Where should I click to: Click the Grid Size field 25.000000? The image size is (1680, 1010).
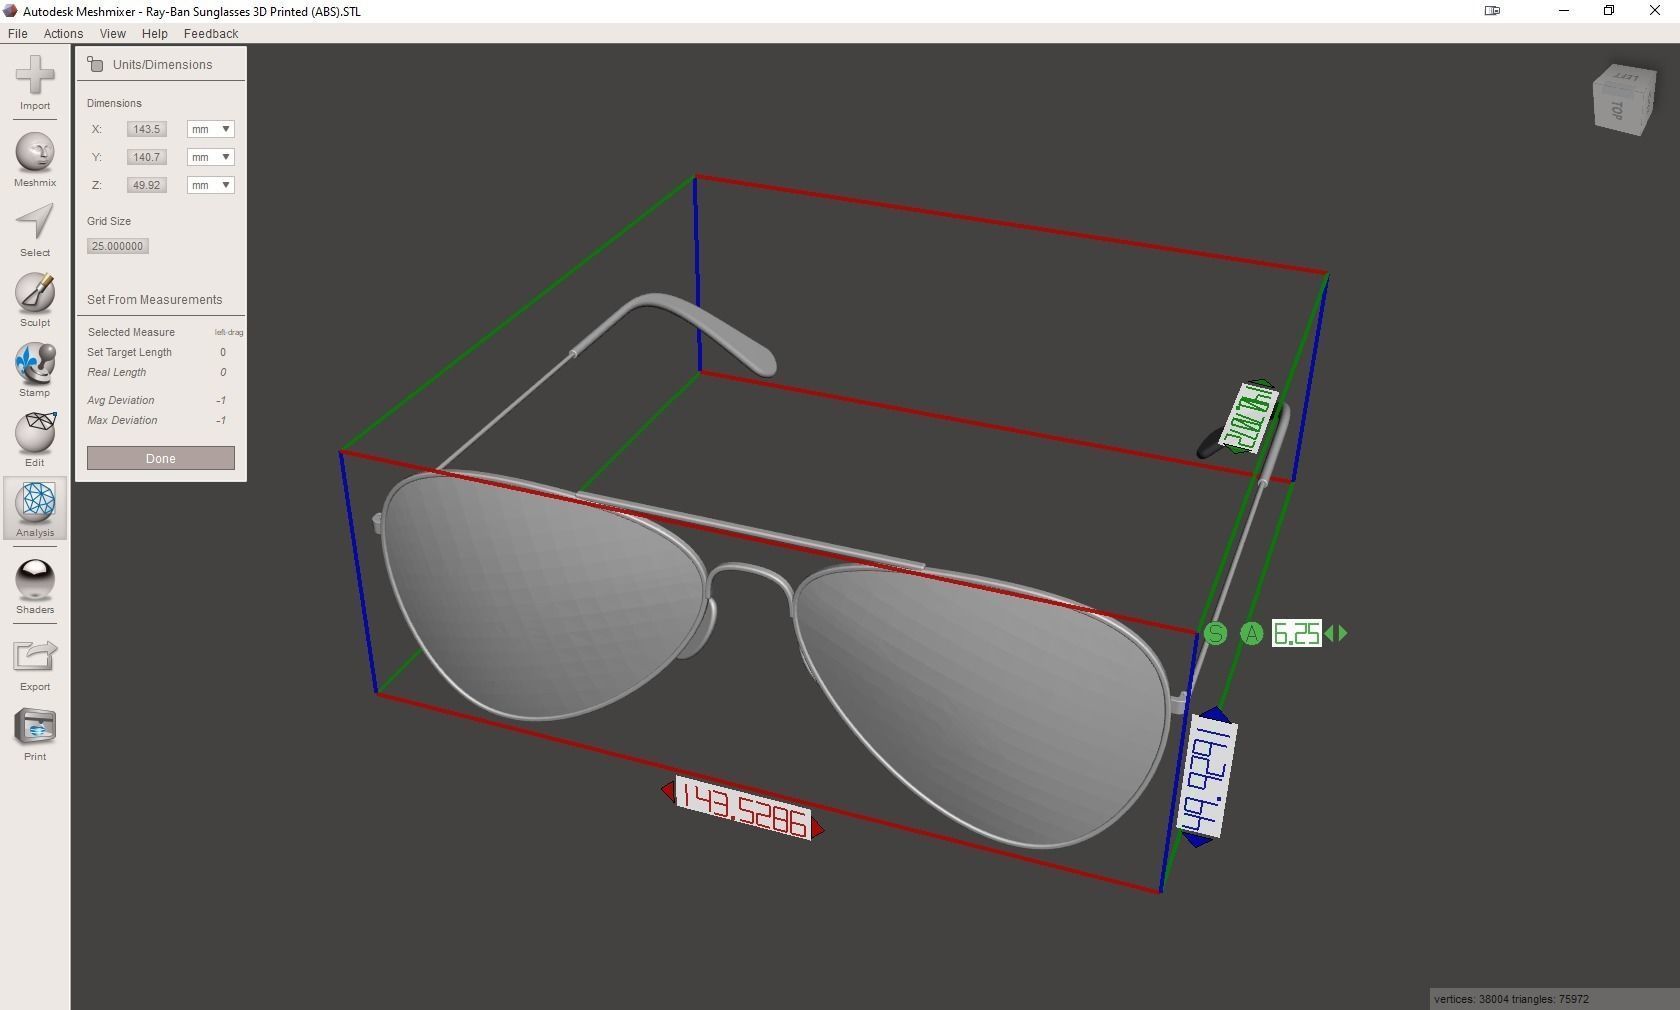pyautogui.click(x=118, y=246)
